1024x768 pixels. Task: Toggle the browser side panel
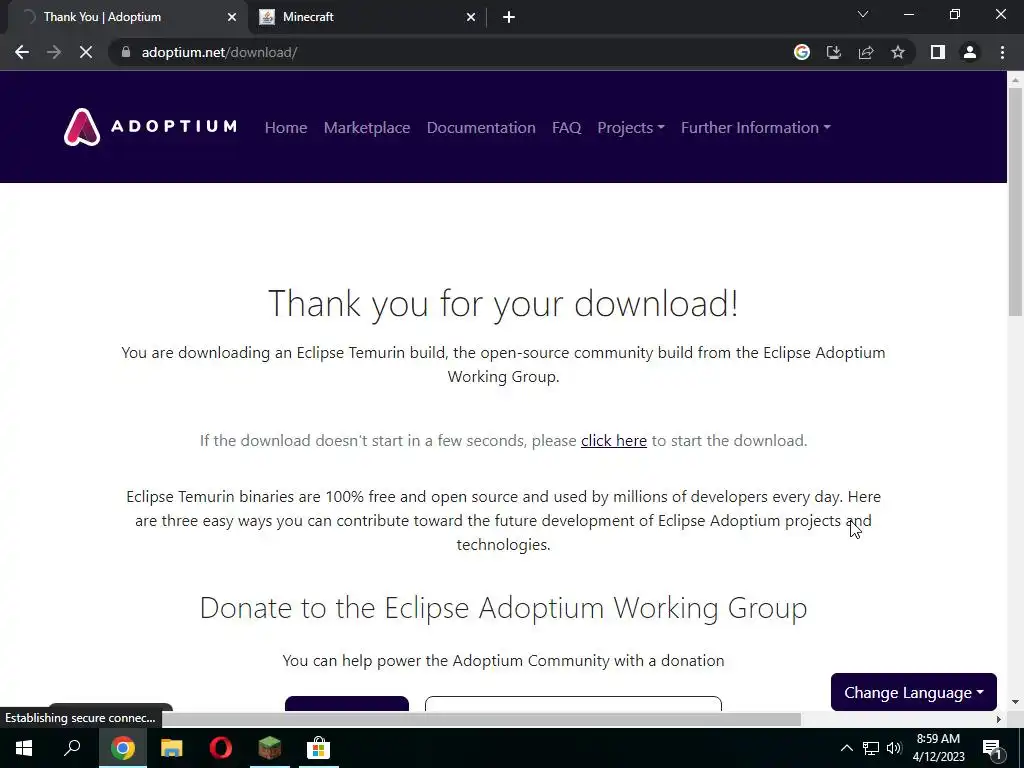pyautogui.click(x=938, y=52)
